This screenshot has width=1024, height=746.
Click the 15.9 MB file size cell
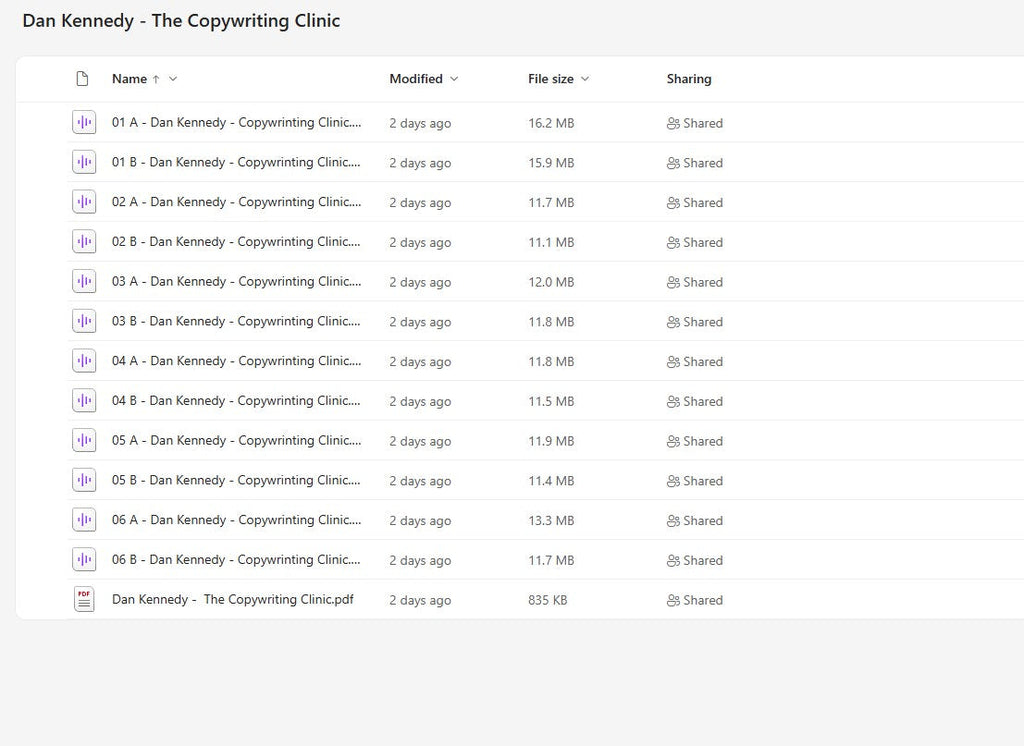551,163
